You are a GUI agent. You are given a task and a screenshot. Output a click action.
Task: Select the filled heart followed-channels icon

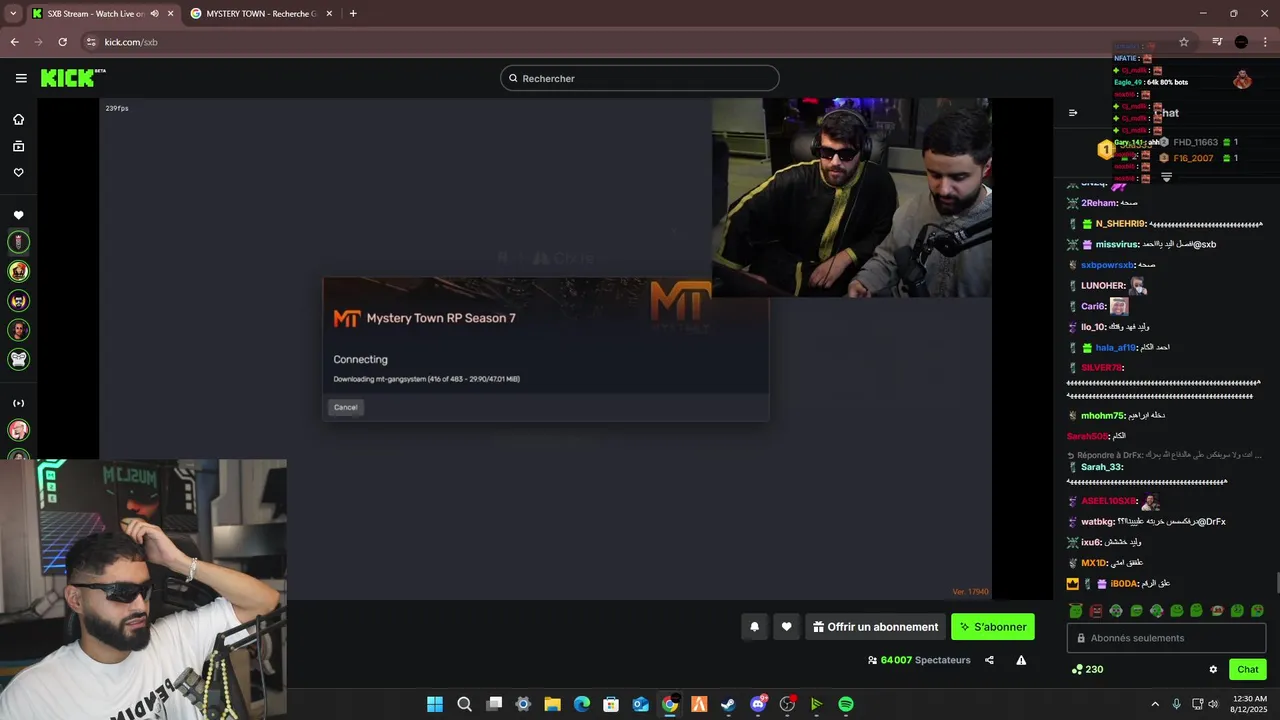(x=18, y=215)
